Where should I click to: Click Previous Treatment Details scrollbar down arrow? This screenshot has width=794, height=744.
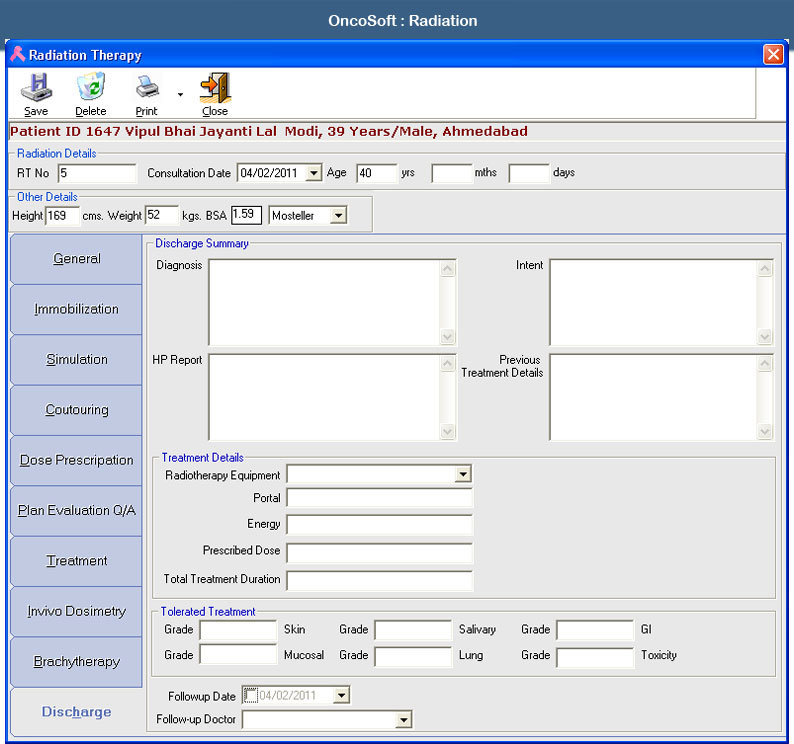tap(765, 432)
